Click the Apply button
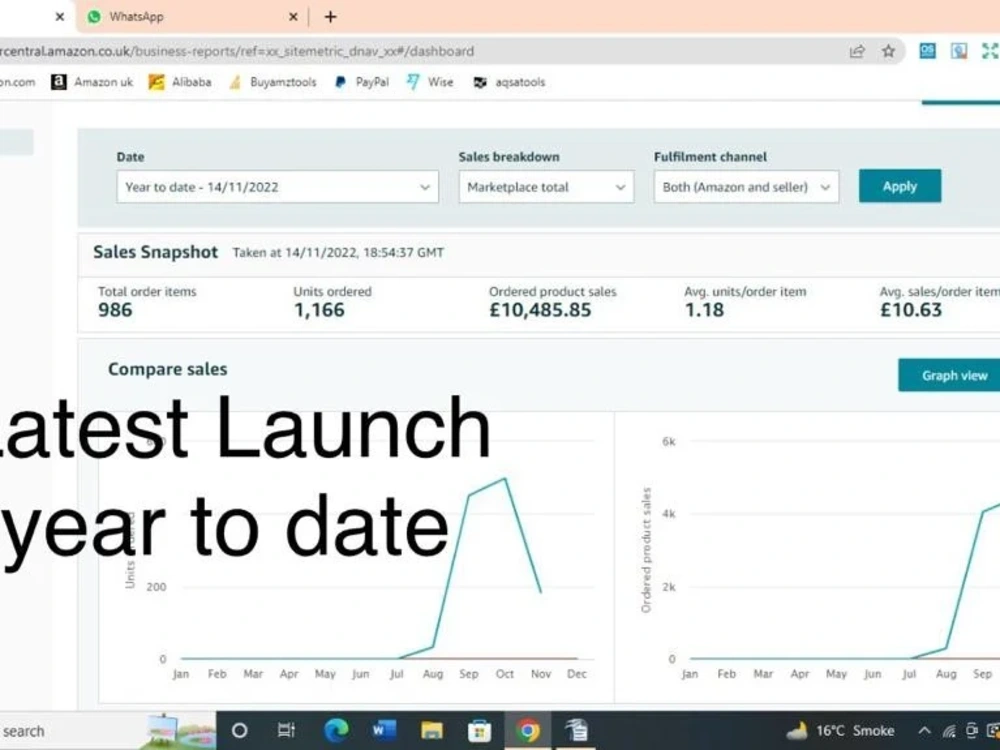This screenshot has width=1000, height=750. 900,186
